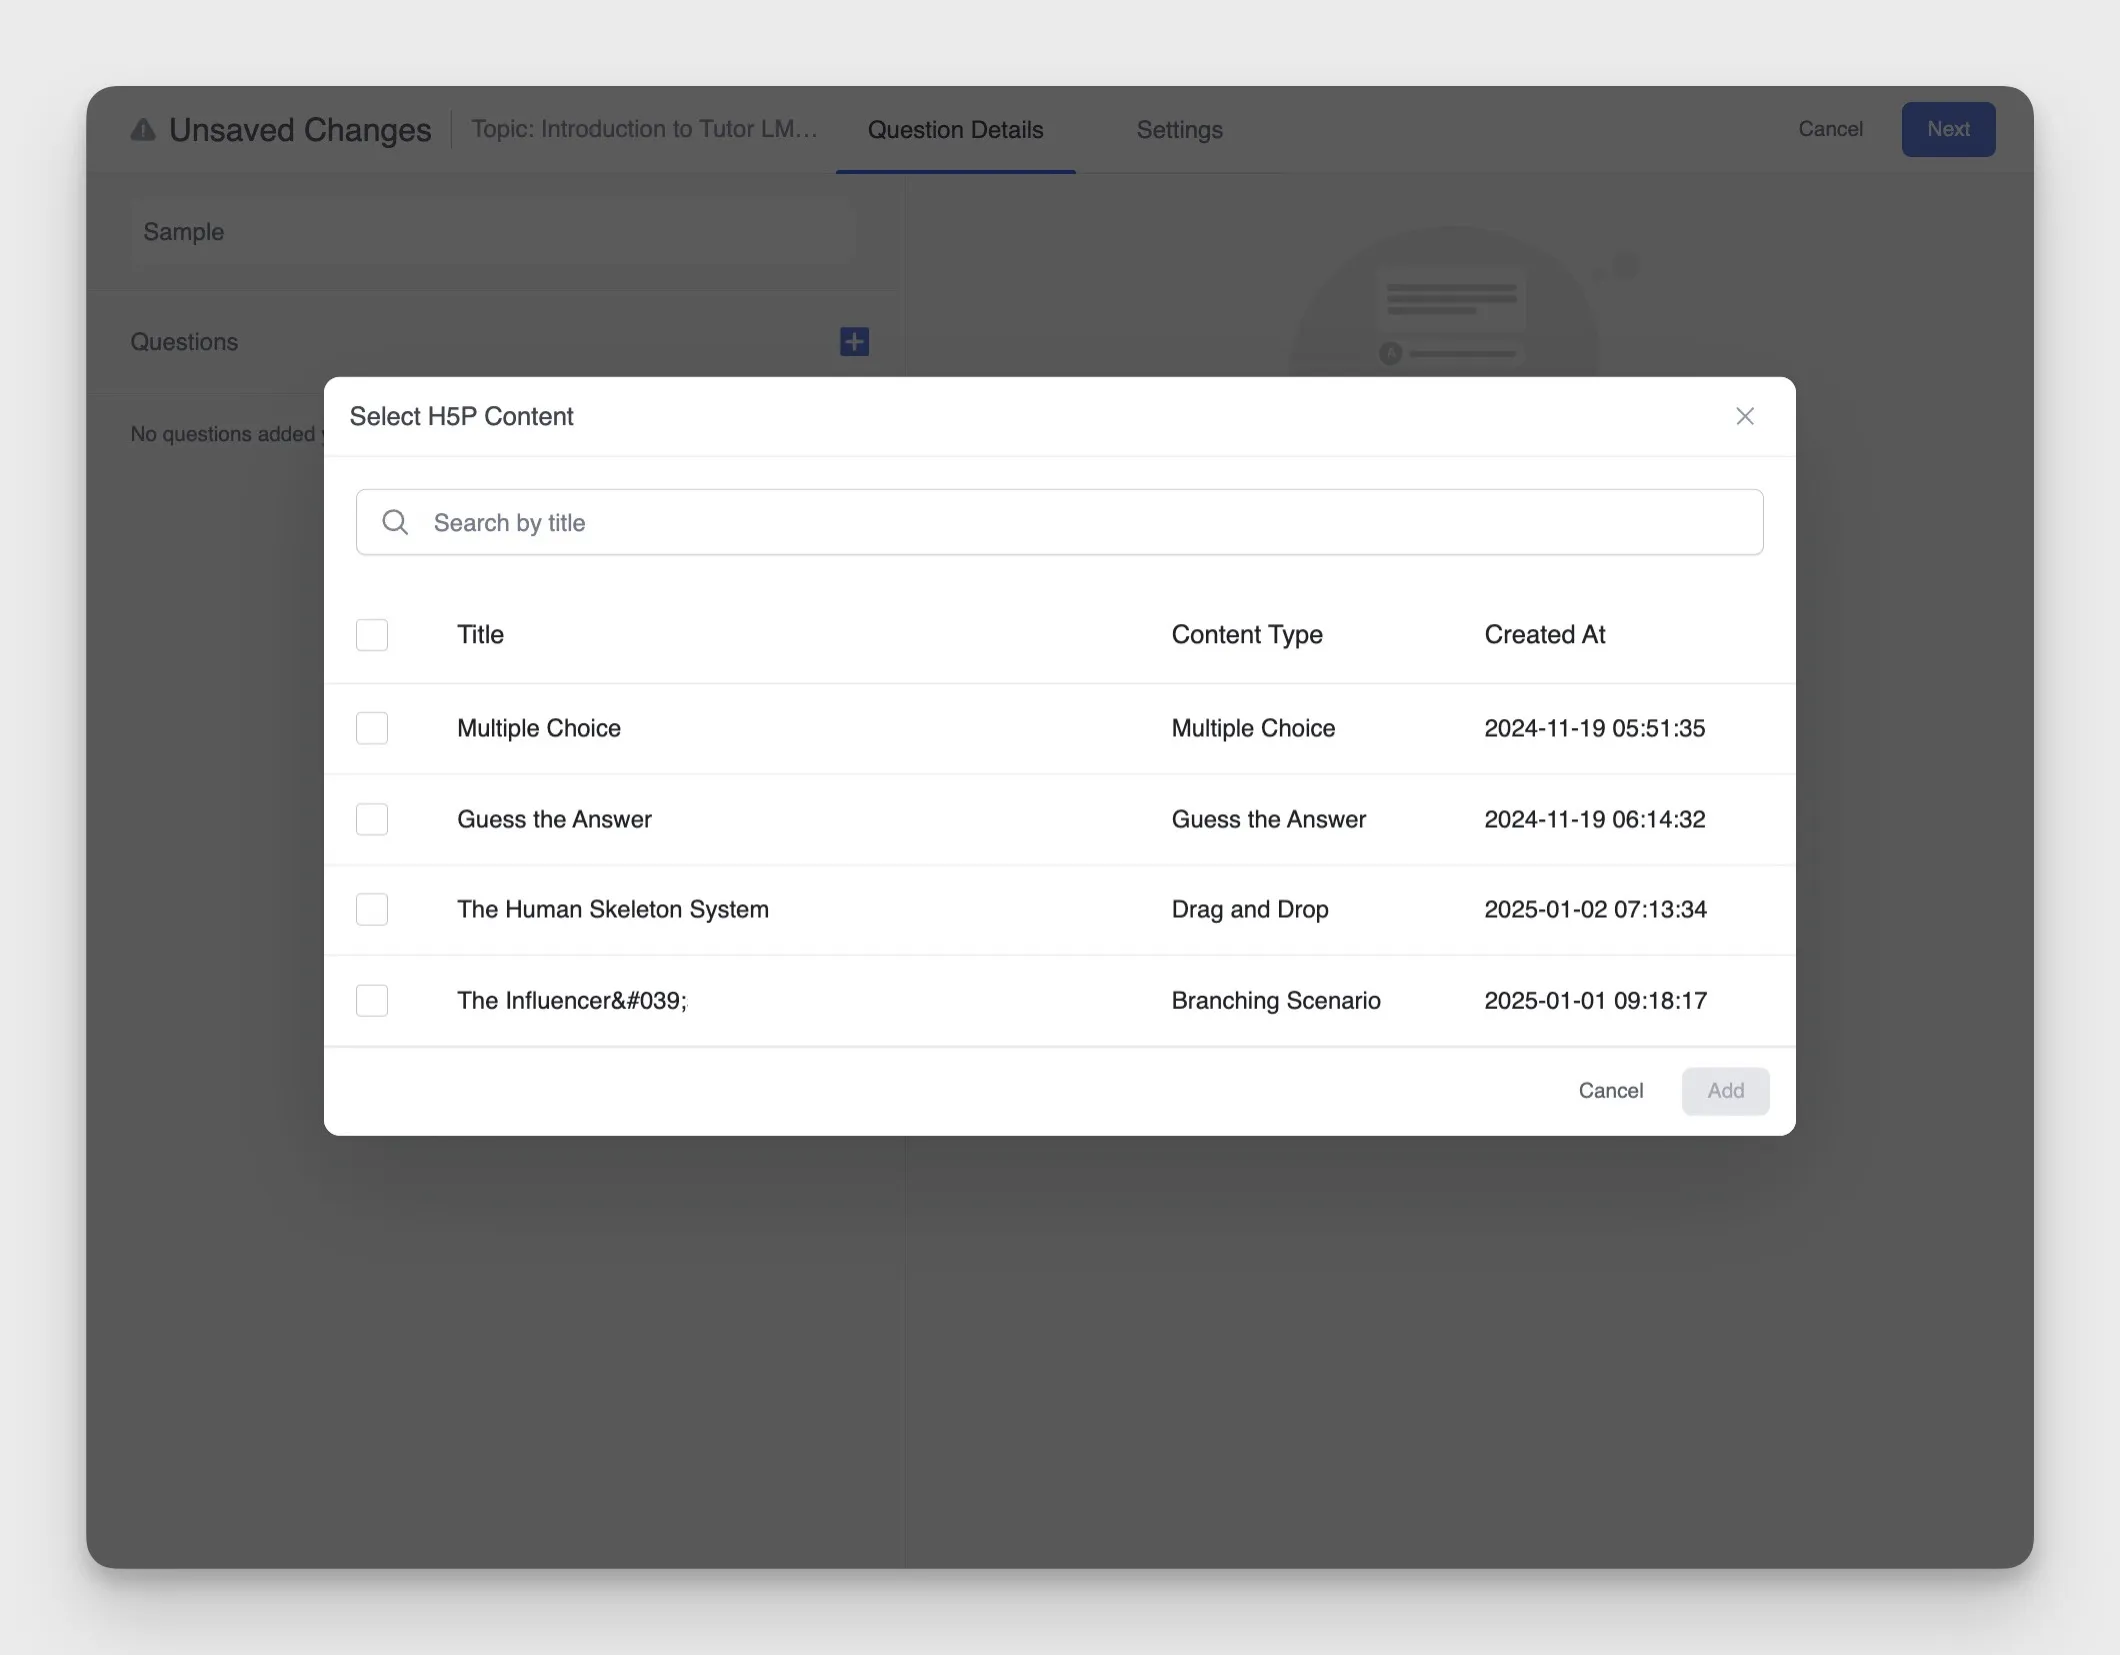Focus the Search by title field
The image size is (2120, 1655).
coord(1059,522)
